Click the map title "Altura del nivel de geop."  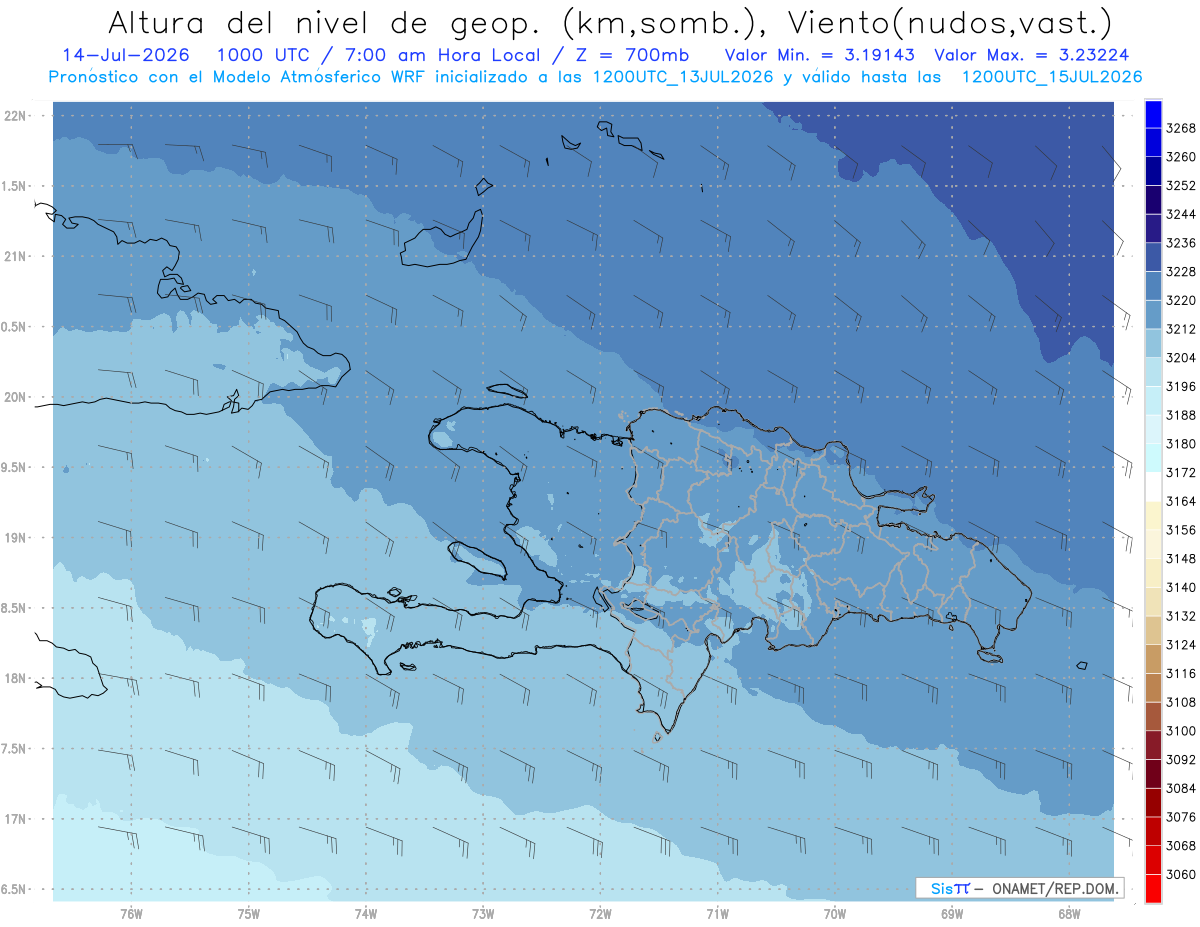pyautogui.click(x=327, y=22)
